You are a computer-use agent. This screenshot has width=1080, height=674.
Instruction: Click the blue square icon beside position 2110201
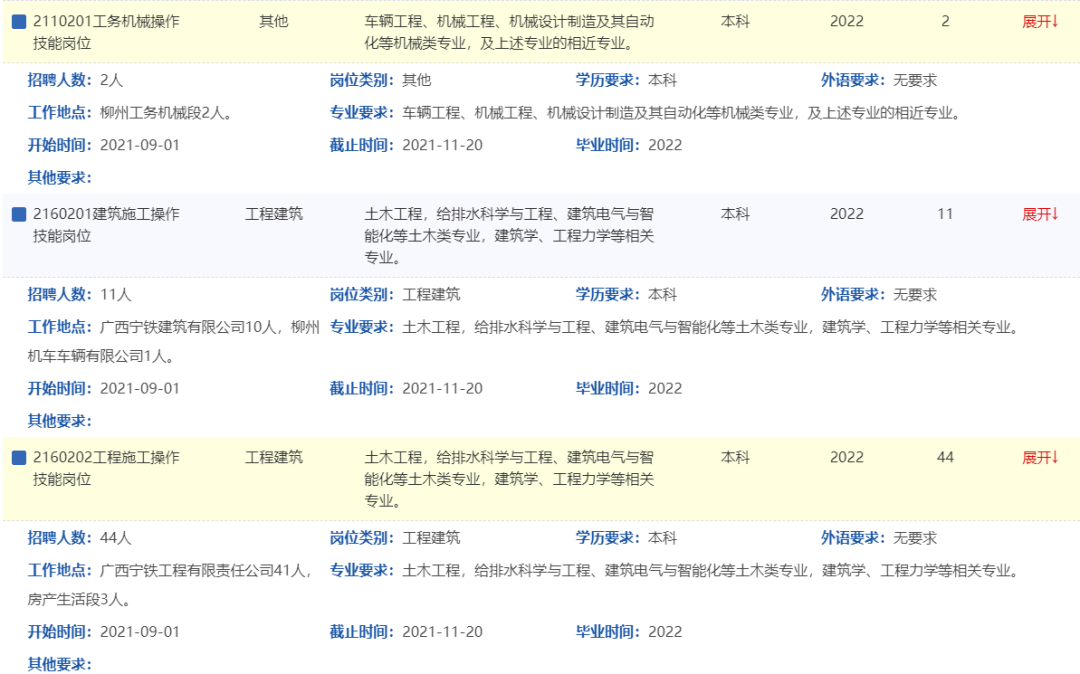coord(19,22)
